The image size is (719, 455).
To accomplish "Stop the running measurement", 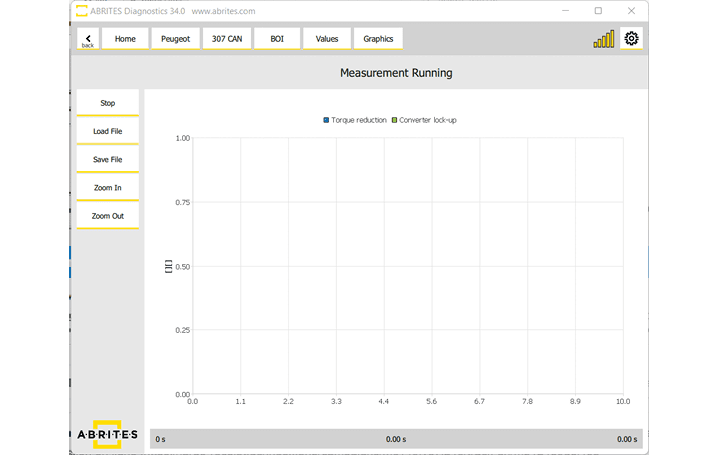I will click(108, 103).
